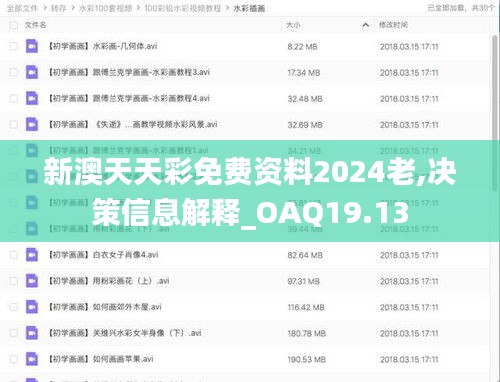Click video icon for 用粉彩画花（上）.avi

[x=32, y=281]
